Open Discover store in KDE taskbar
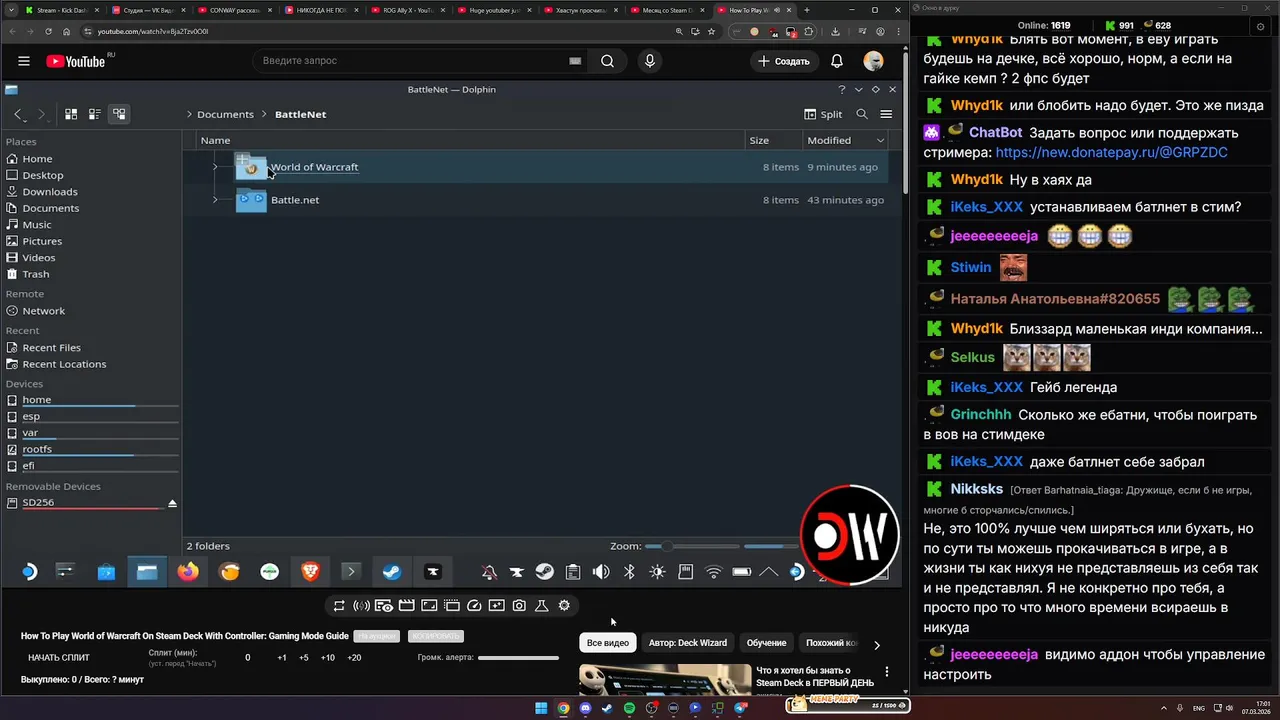This screenshot has width=1280, height=720. [106, 572]
